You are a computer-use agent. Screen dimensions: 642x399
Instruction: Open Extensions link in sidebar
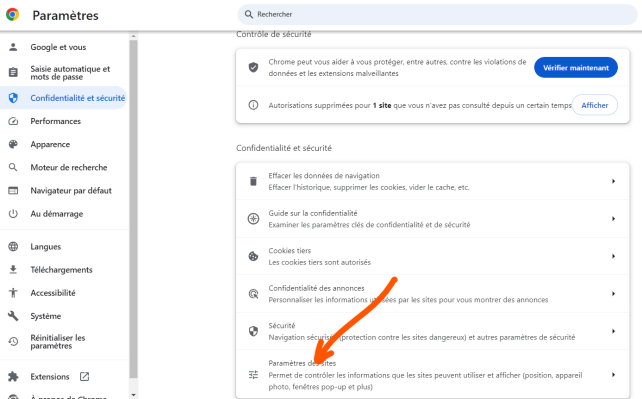pos(50,376)
